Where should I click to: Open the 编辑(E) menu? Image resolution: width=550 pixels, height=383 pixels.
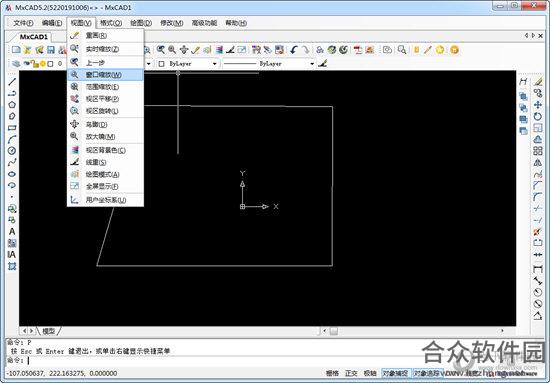point(52,23)
